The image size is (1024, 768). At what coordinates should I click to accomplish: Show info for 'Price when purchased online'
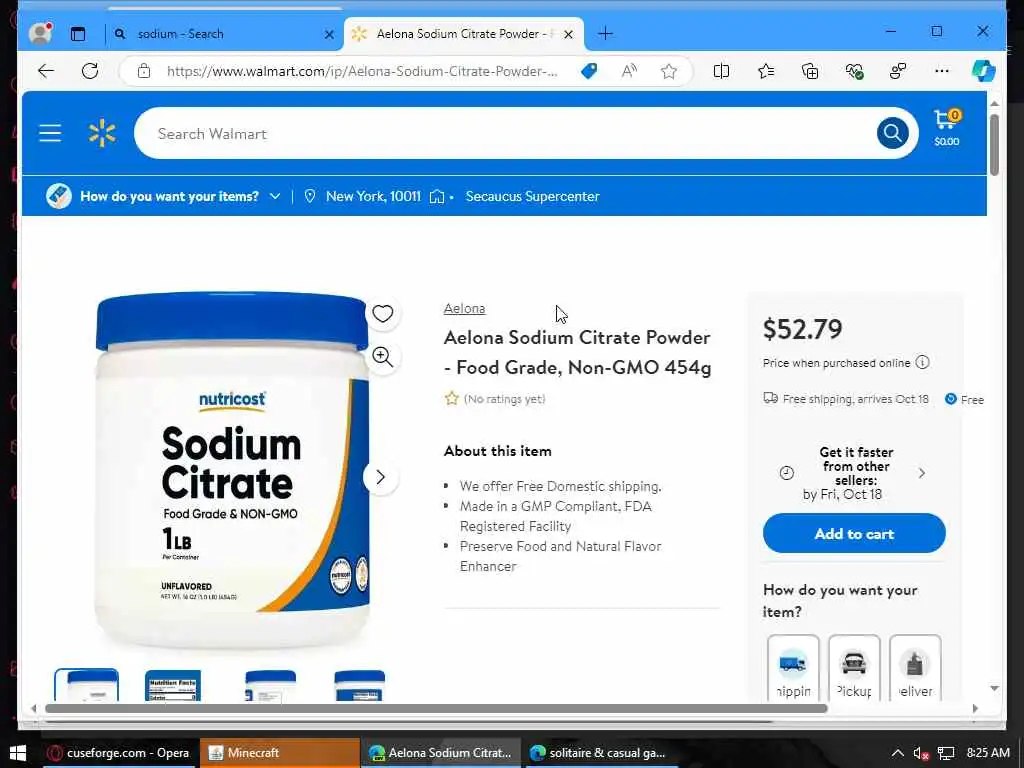922,362
